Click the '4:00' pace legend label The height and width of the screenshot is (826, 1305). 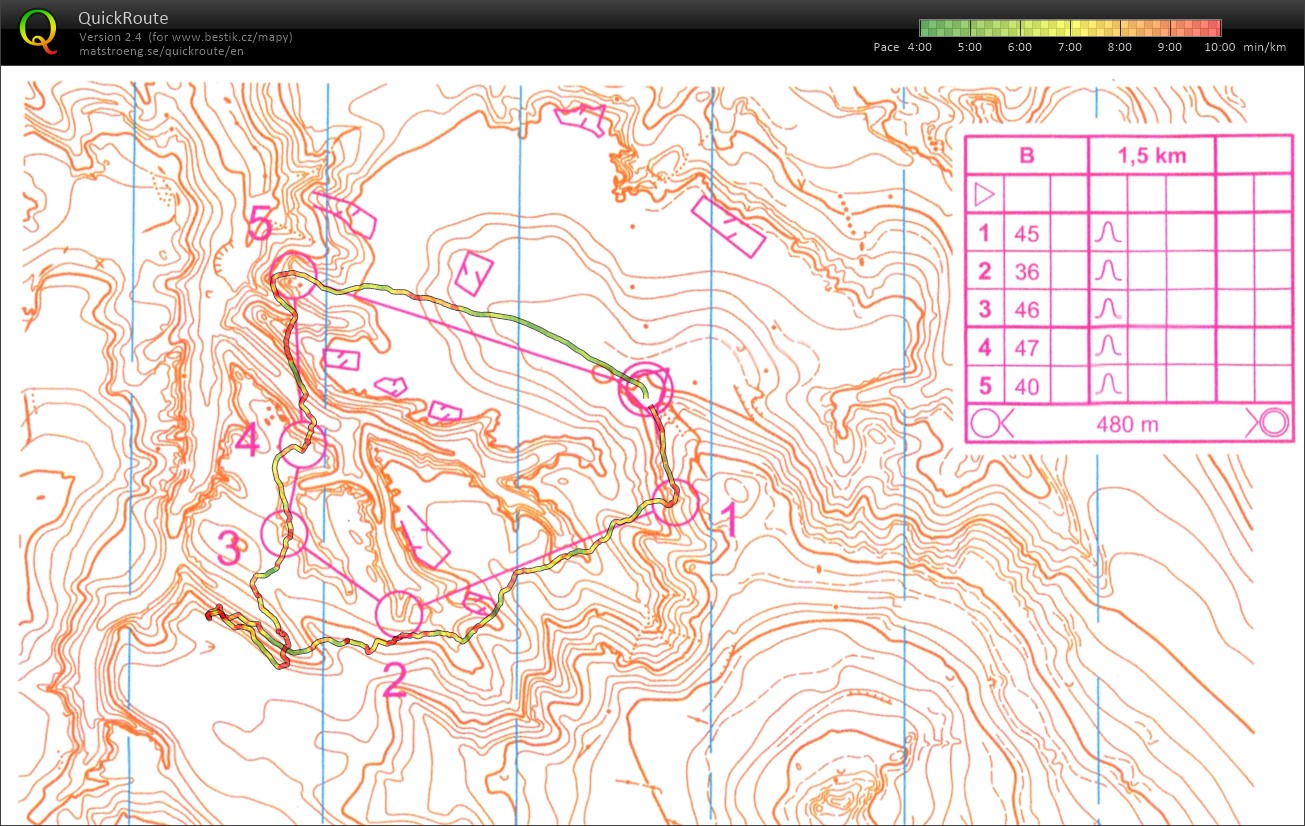click(919, 47)
